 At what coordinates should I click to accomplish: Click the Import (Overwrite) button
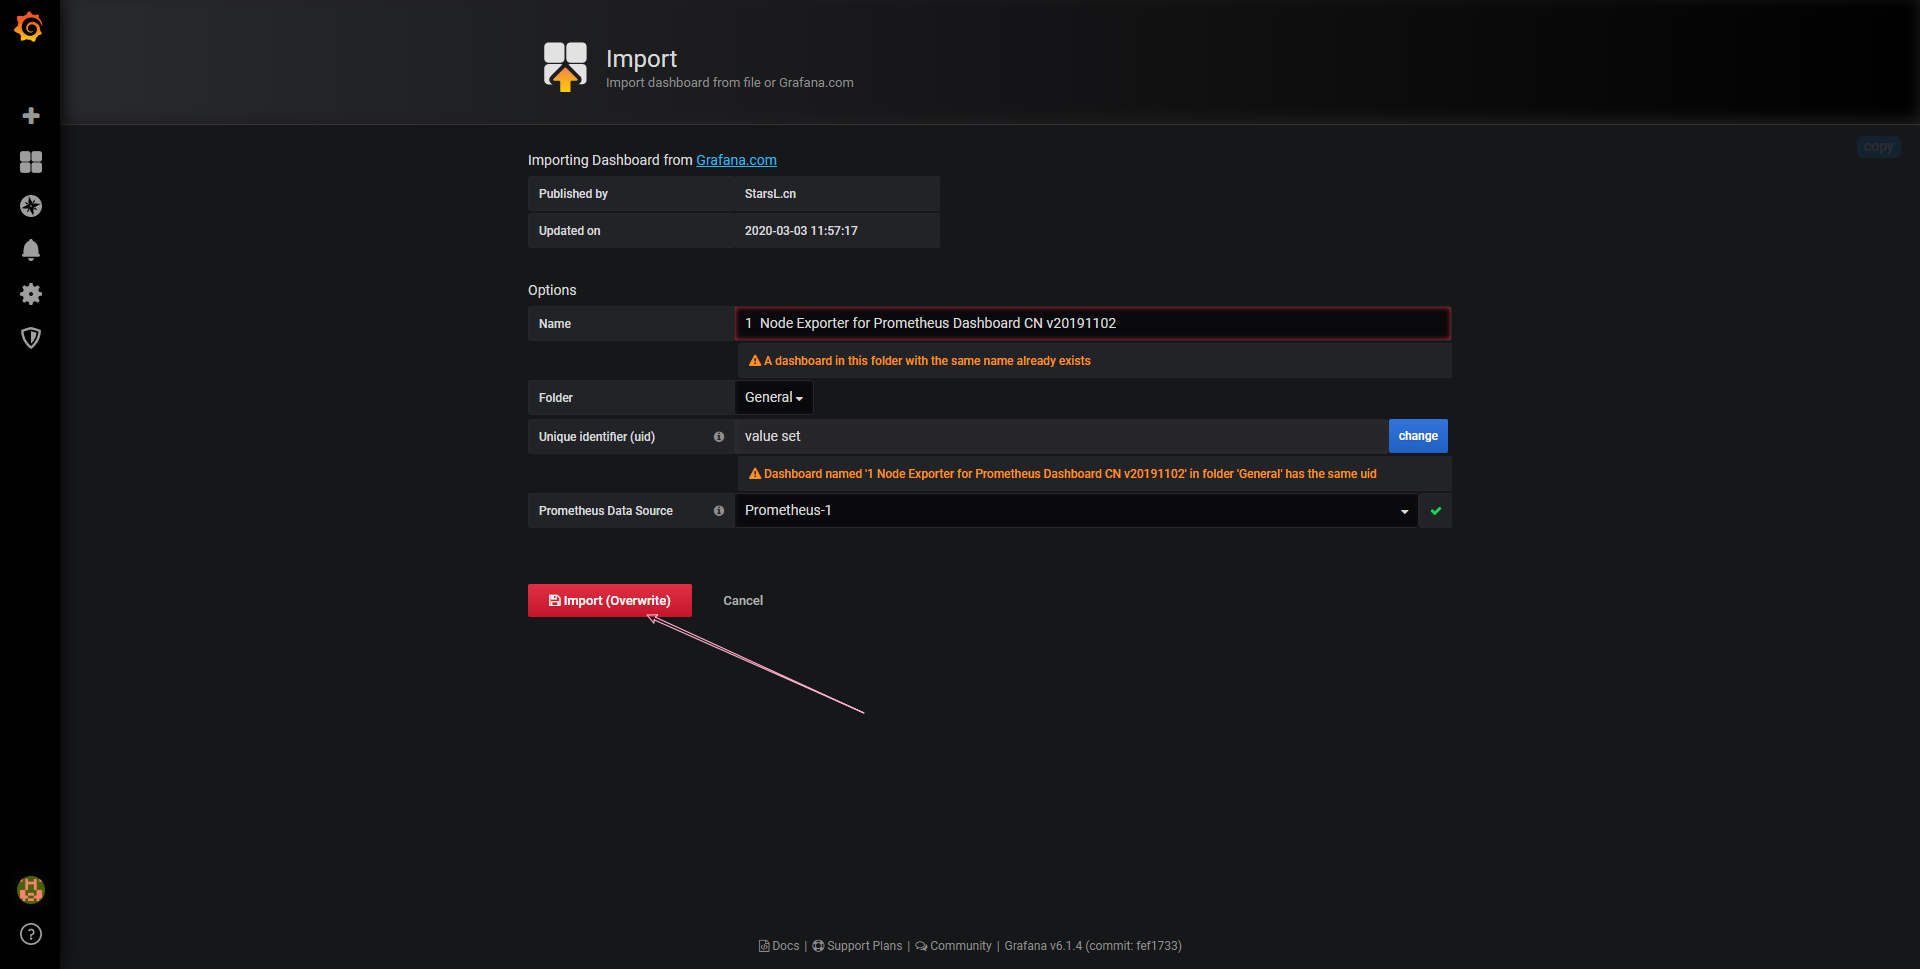pos(610,601)
